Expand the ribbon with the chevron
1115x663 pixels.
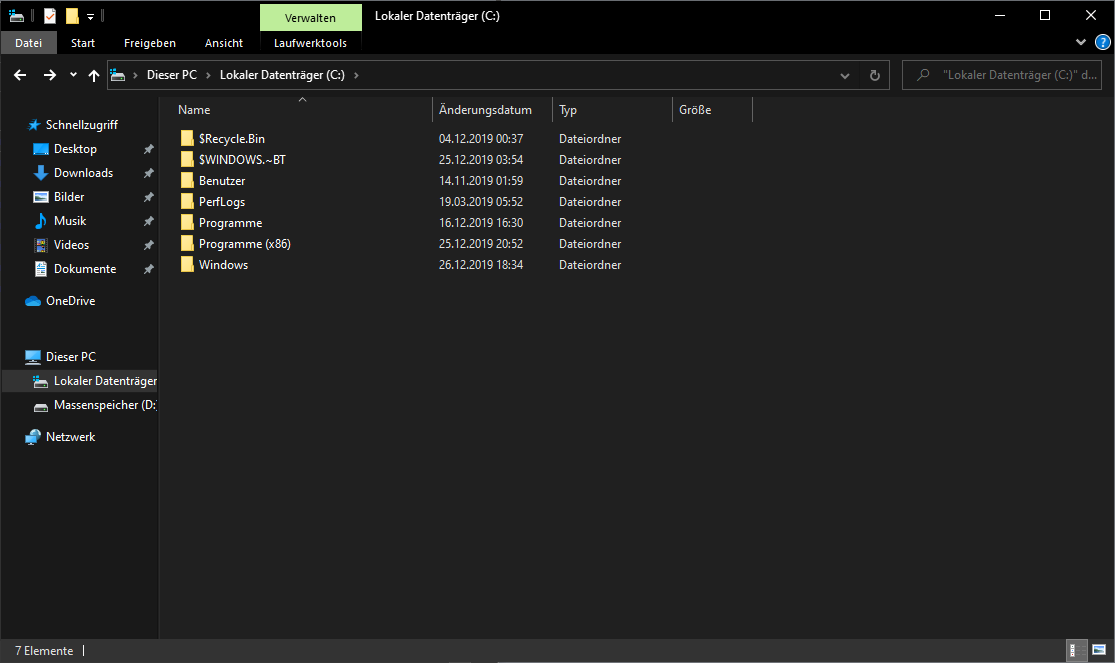[x=1081, y=42]
